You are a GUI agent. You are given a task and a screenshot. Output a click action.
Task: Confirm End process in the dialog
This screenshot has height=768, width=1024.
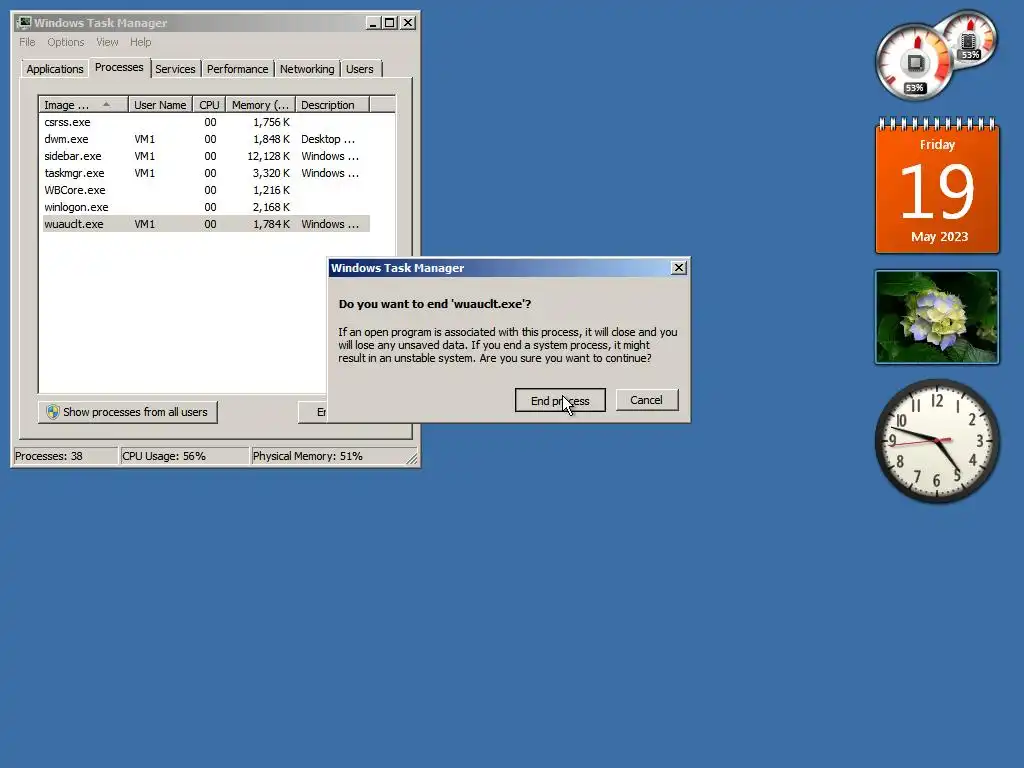coord(560,400)
